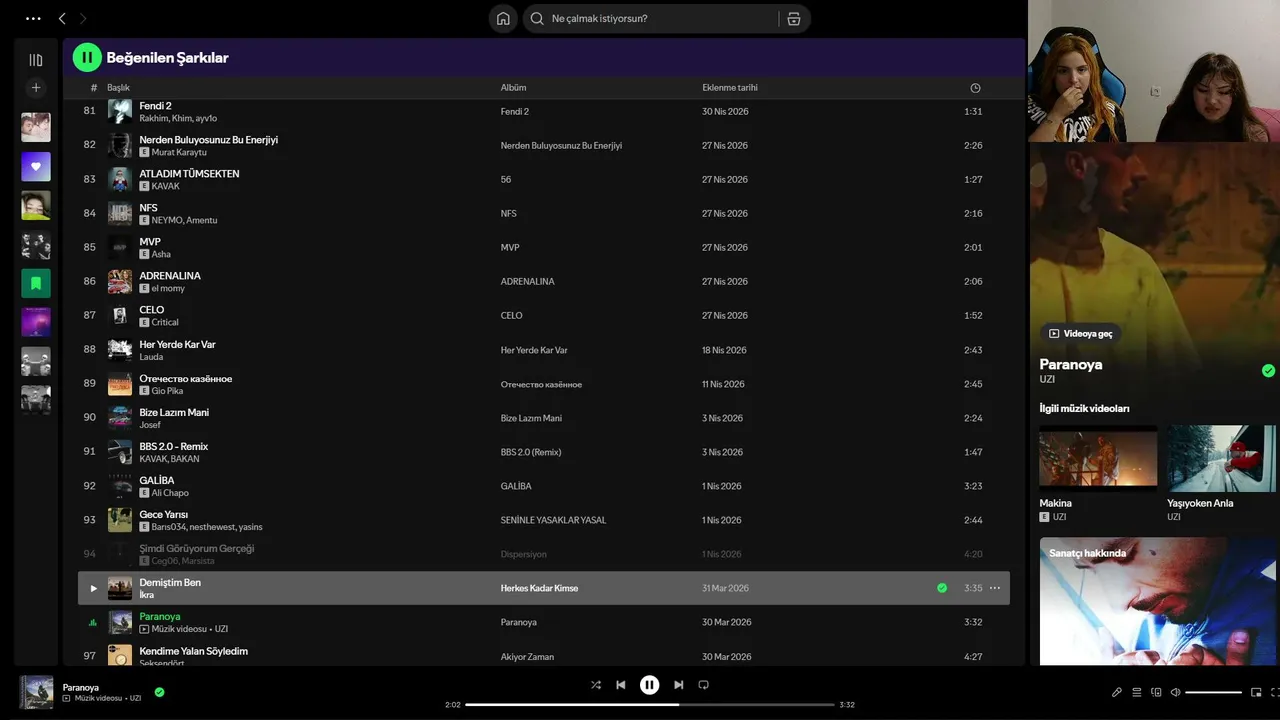Toggle shuffle mode

(596, 685)
